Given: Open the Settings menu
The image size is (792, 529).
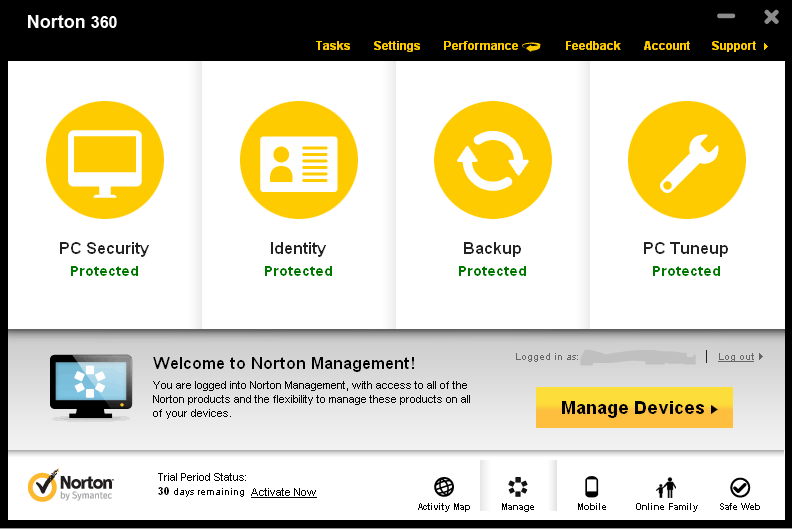Looking at the screenshot, I should click(397, 46).
